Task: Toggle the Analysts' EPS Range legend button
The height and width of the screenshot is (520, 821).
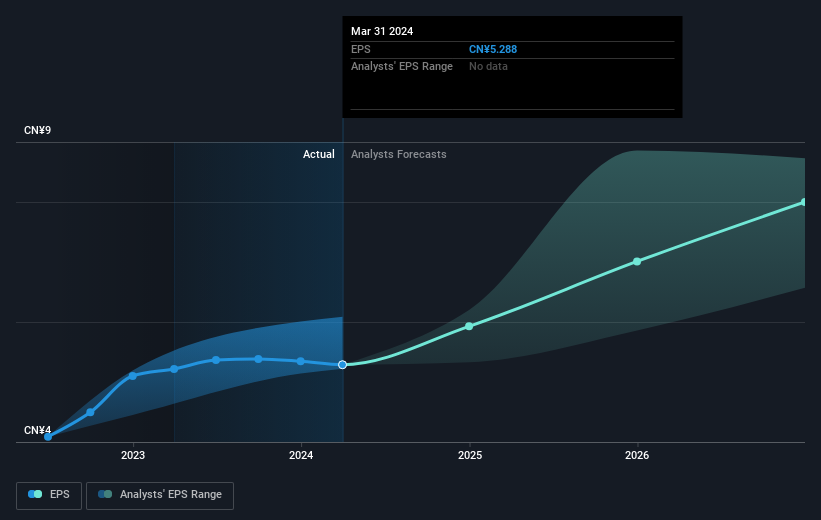Action: coord(160,495)
